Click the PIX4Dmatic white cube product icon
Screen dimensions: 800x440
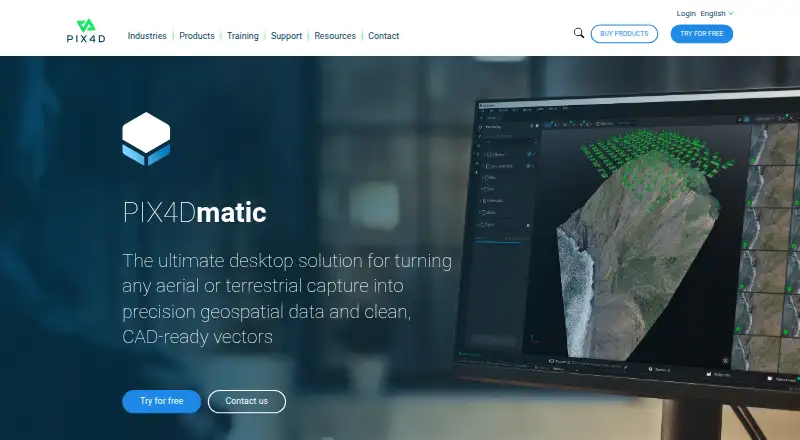coord(146,139)
